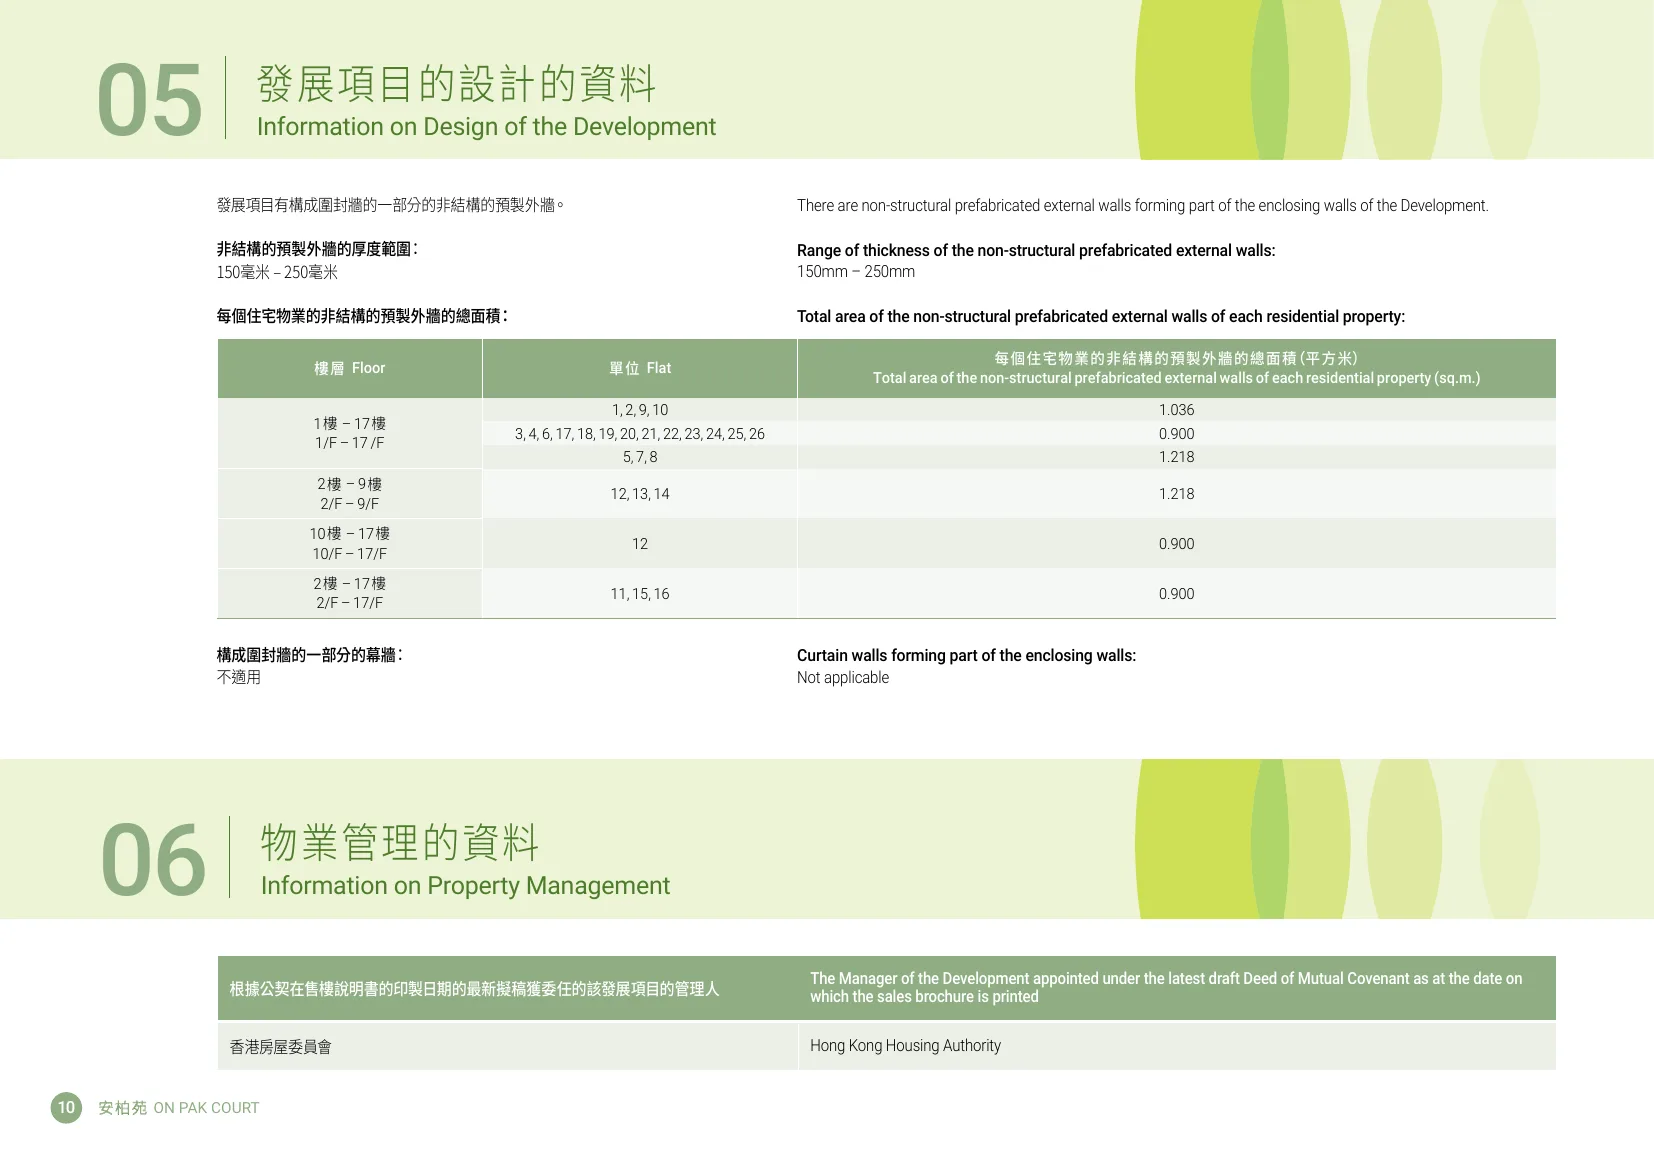The width and height of the screenshot is (1654, 1170).
Task: Click the Floor column header
Action: point(349,368)
